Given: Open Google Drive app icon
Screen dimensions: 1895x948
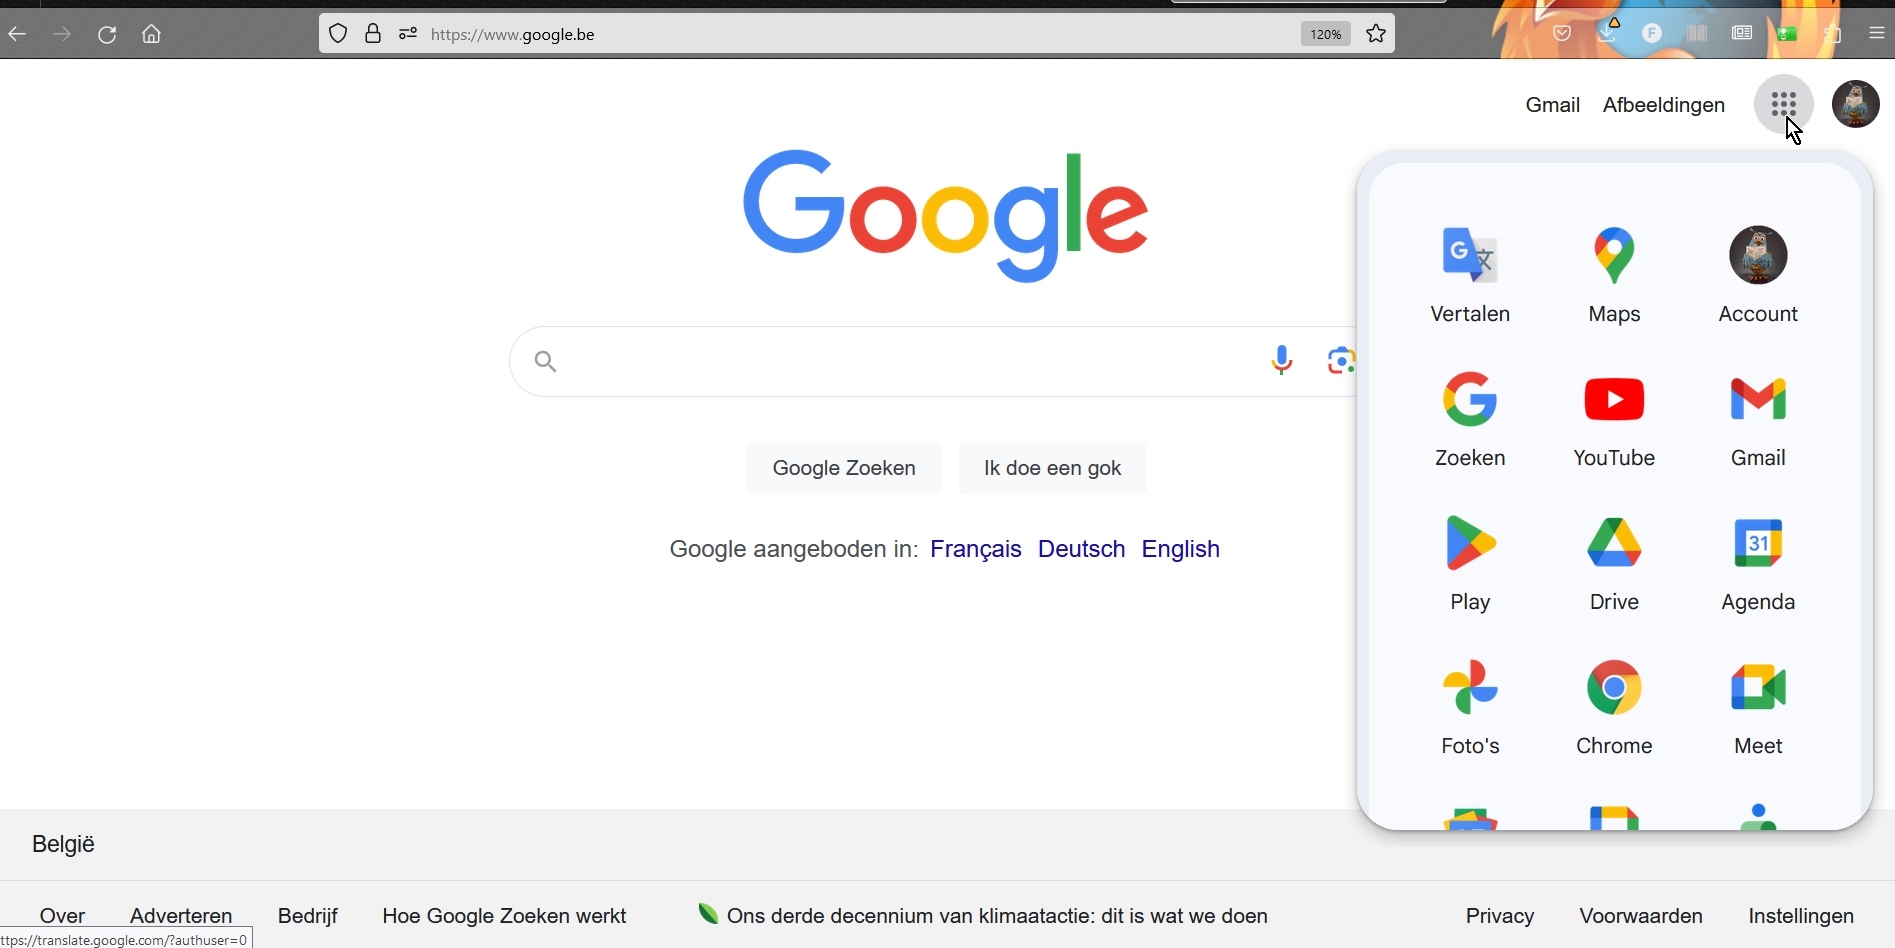Looking at the screenshot, I should [1614, 562].
